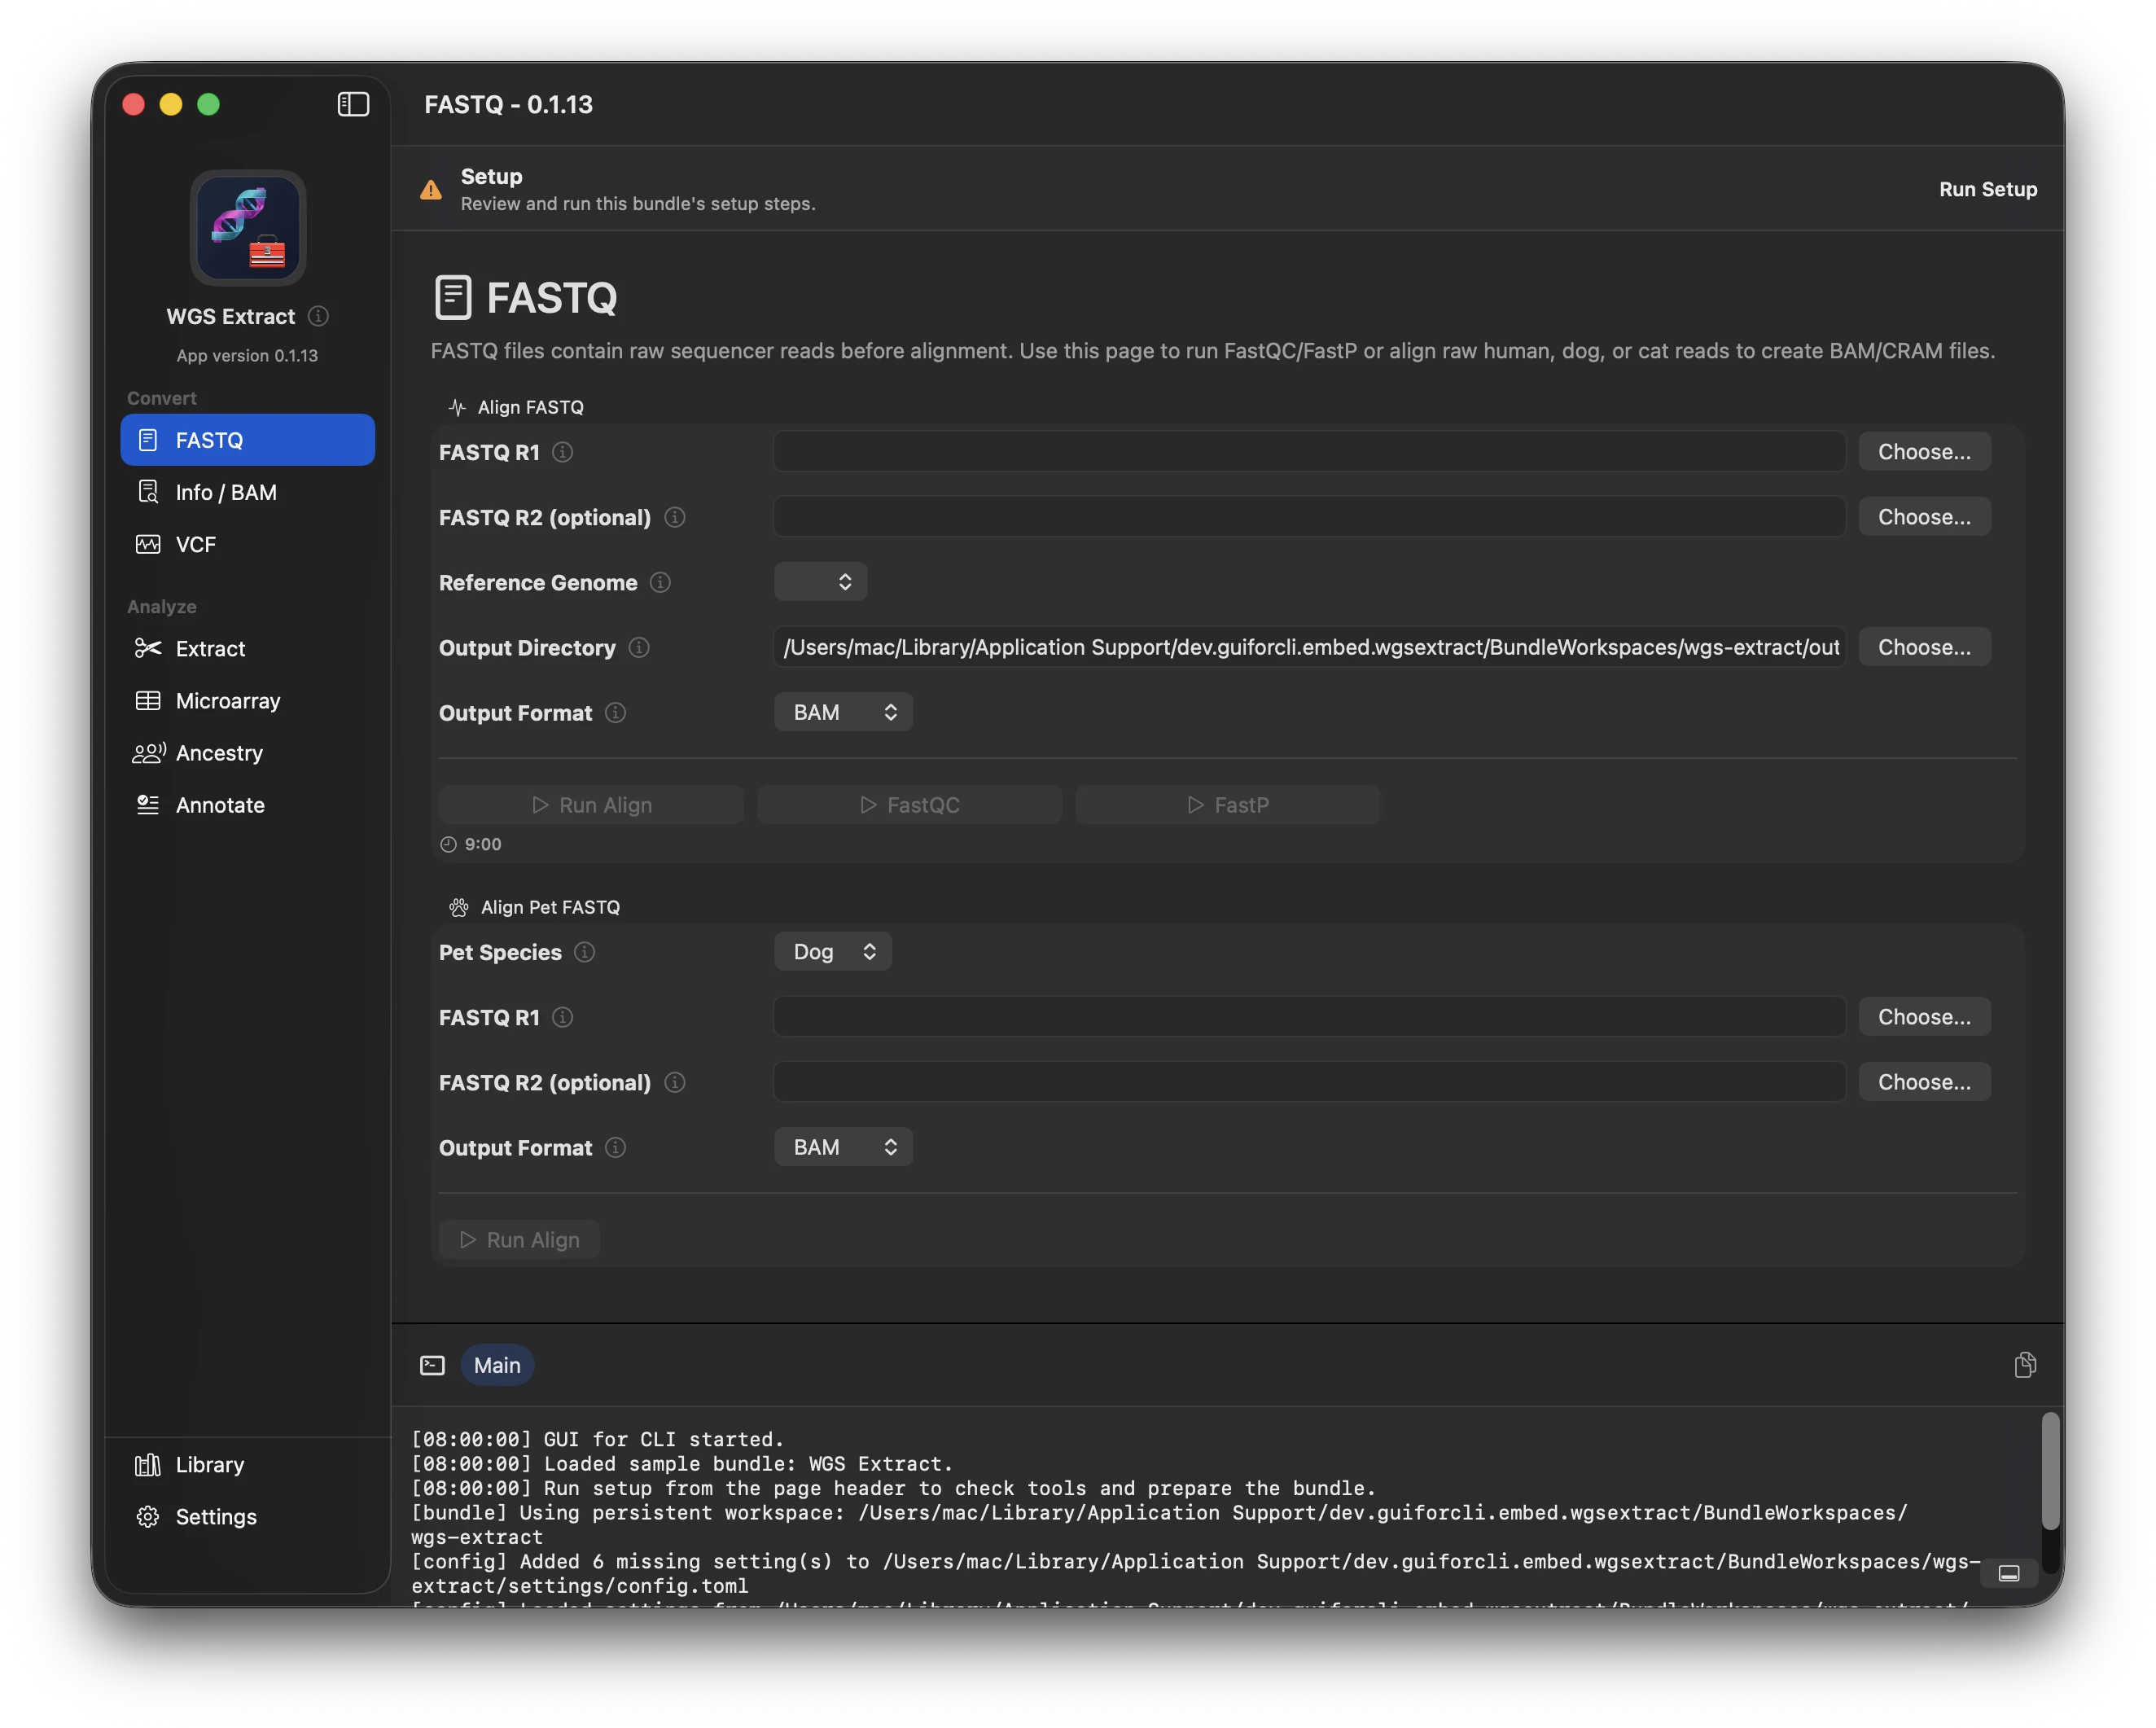Focus the Align FASTQ R1 path field
Screen dimensions: 2156x1728
tap(1309, 451)
